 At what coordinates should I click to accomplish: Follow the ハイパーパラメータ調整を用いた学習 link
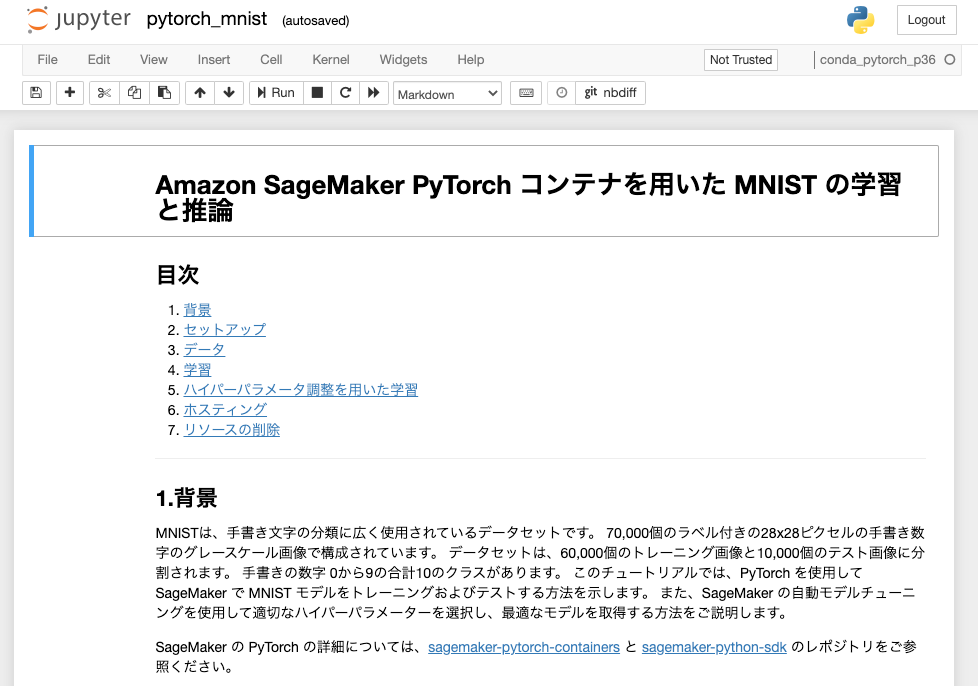pos(301,390)
